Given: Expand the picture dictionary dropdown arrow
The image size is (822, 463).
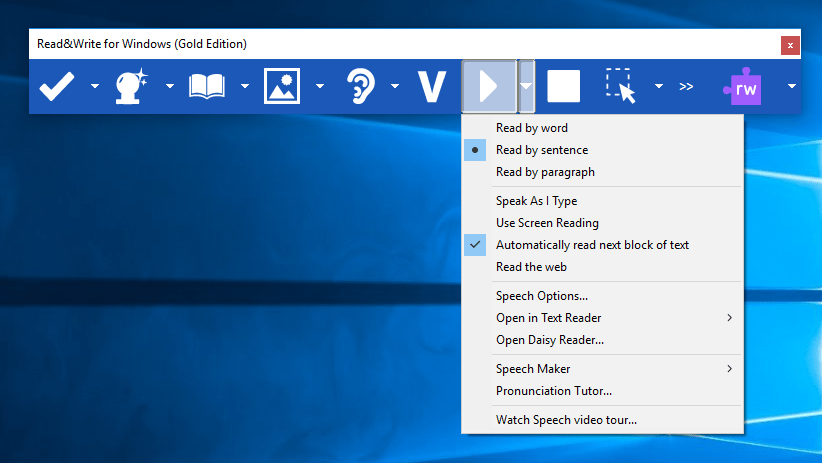Looking at the screenshot, I should click(320, 86).
